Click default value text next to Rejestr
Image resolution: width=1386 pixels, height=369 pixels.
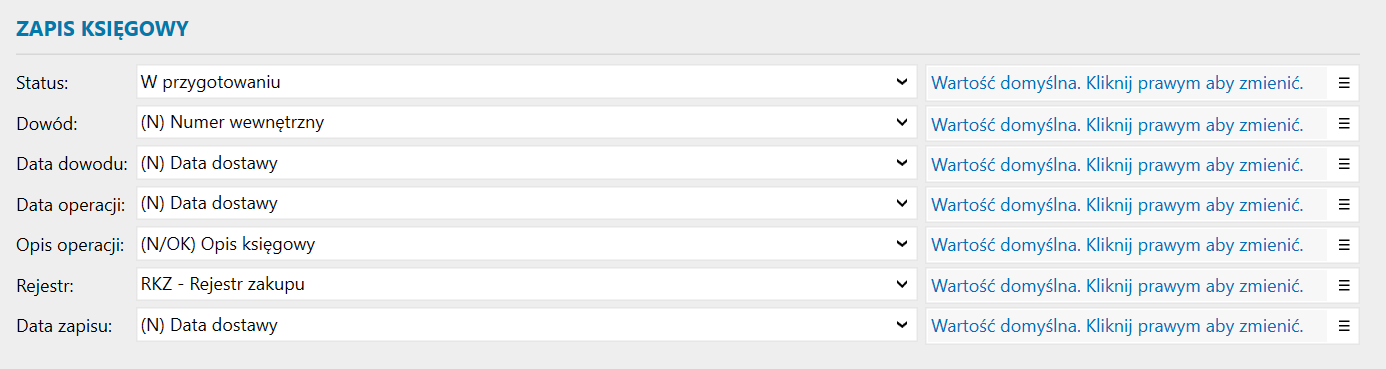coord(1117,286)
